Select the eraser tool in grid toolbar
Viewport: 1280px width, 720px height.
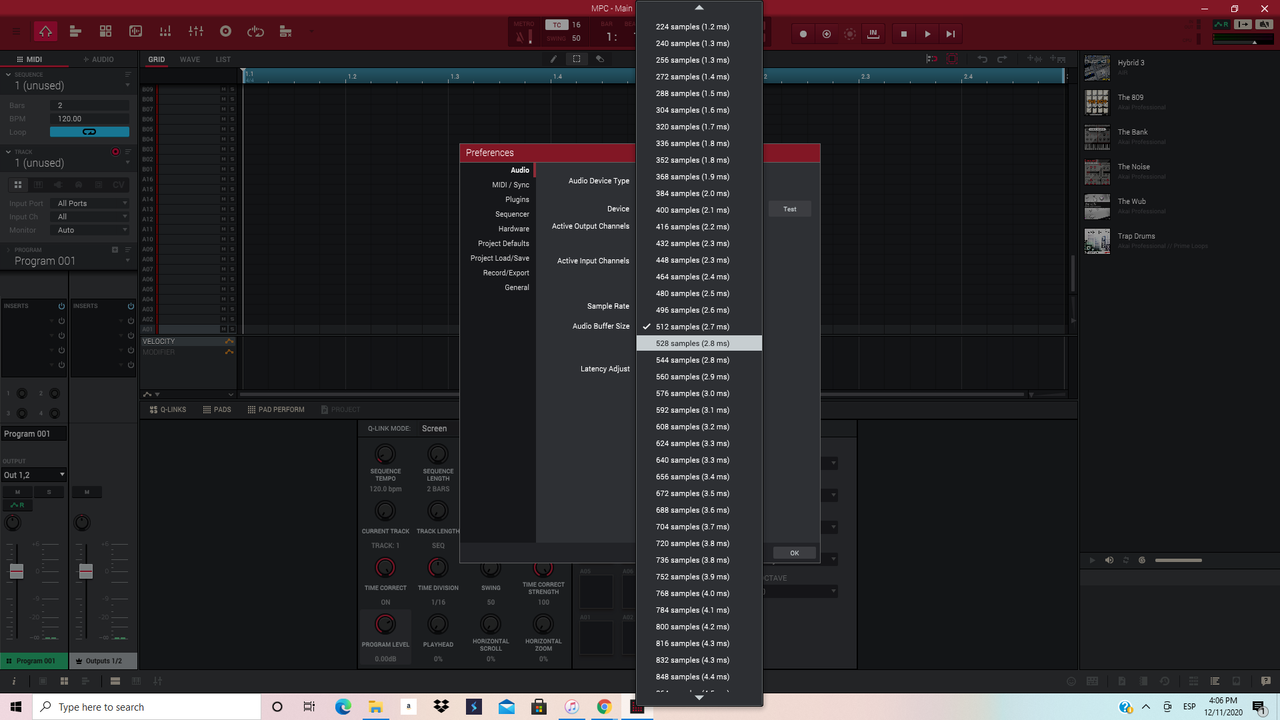600,59
